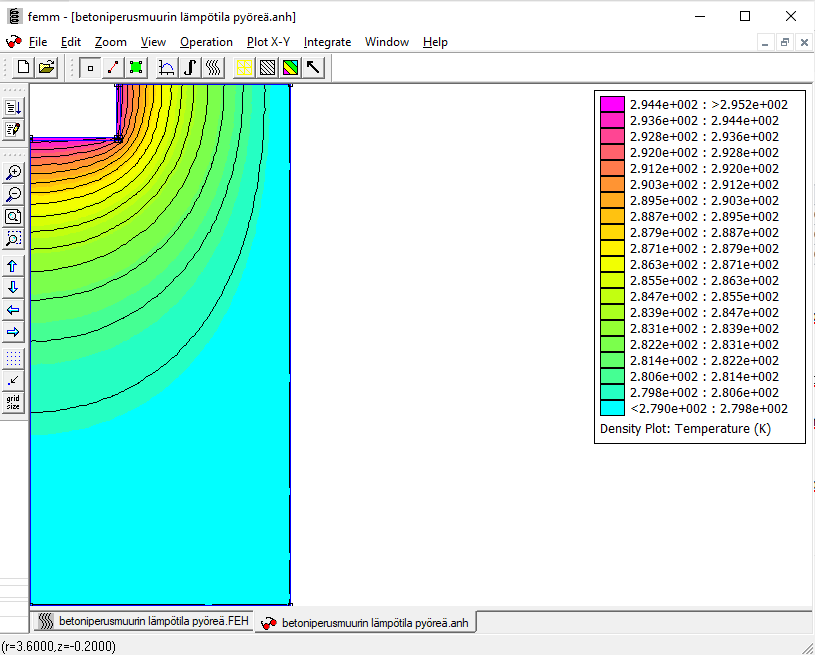Zoom out with the magnifier minus icon
815x655 pixels.
click(13, 194)
